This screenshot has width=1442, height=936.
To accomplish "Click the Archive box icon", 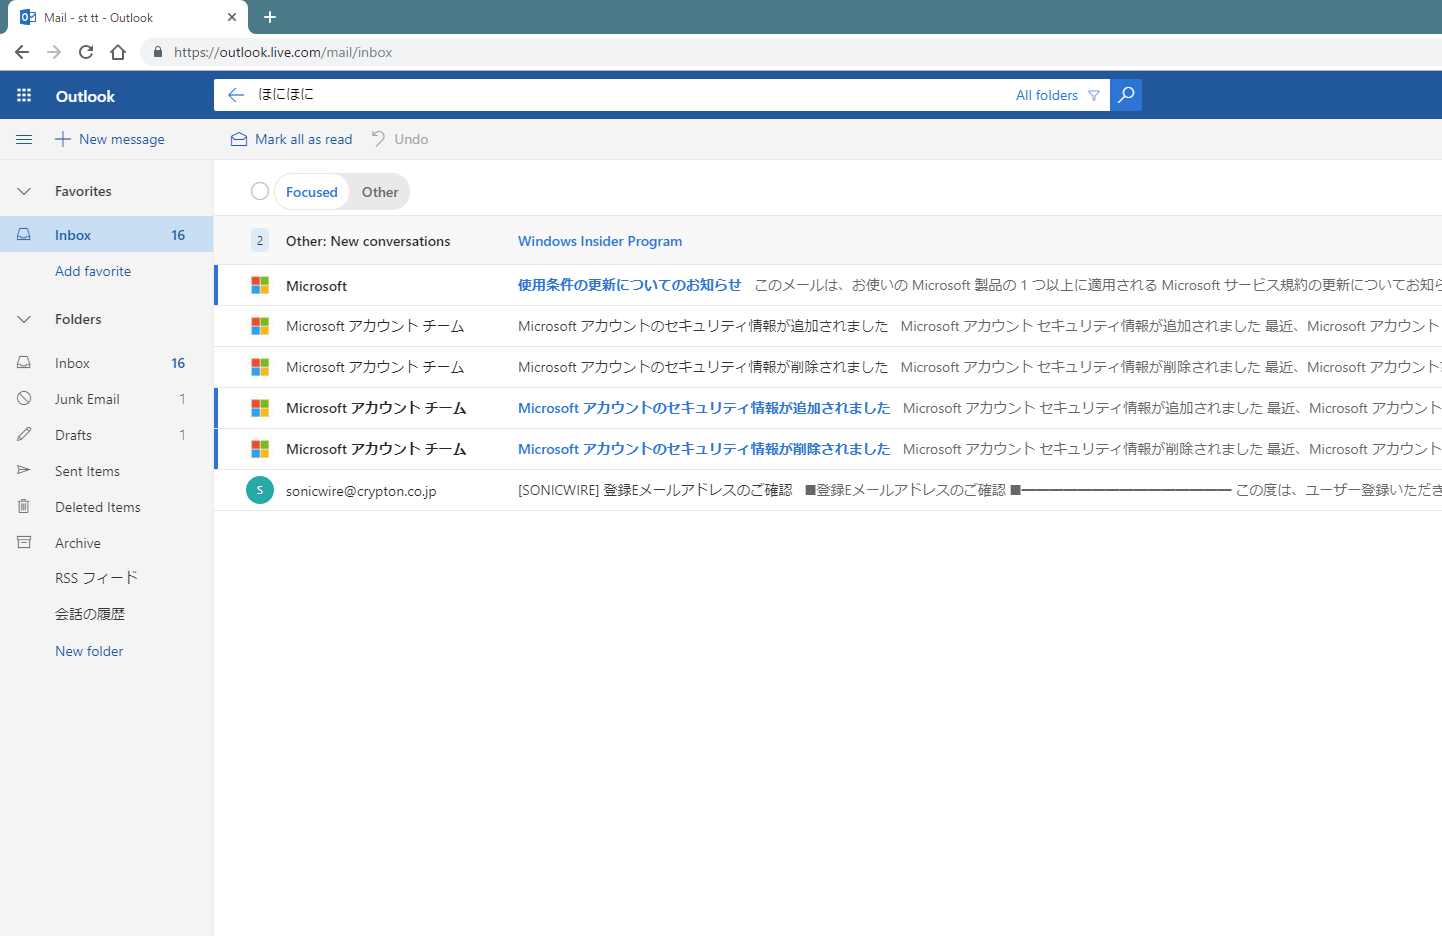I will point(24,543).
